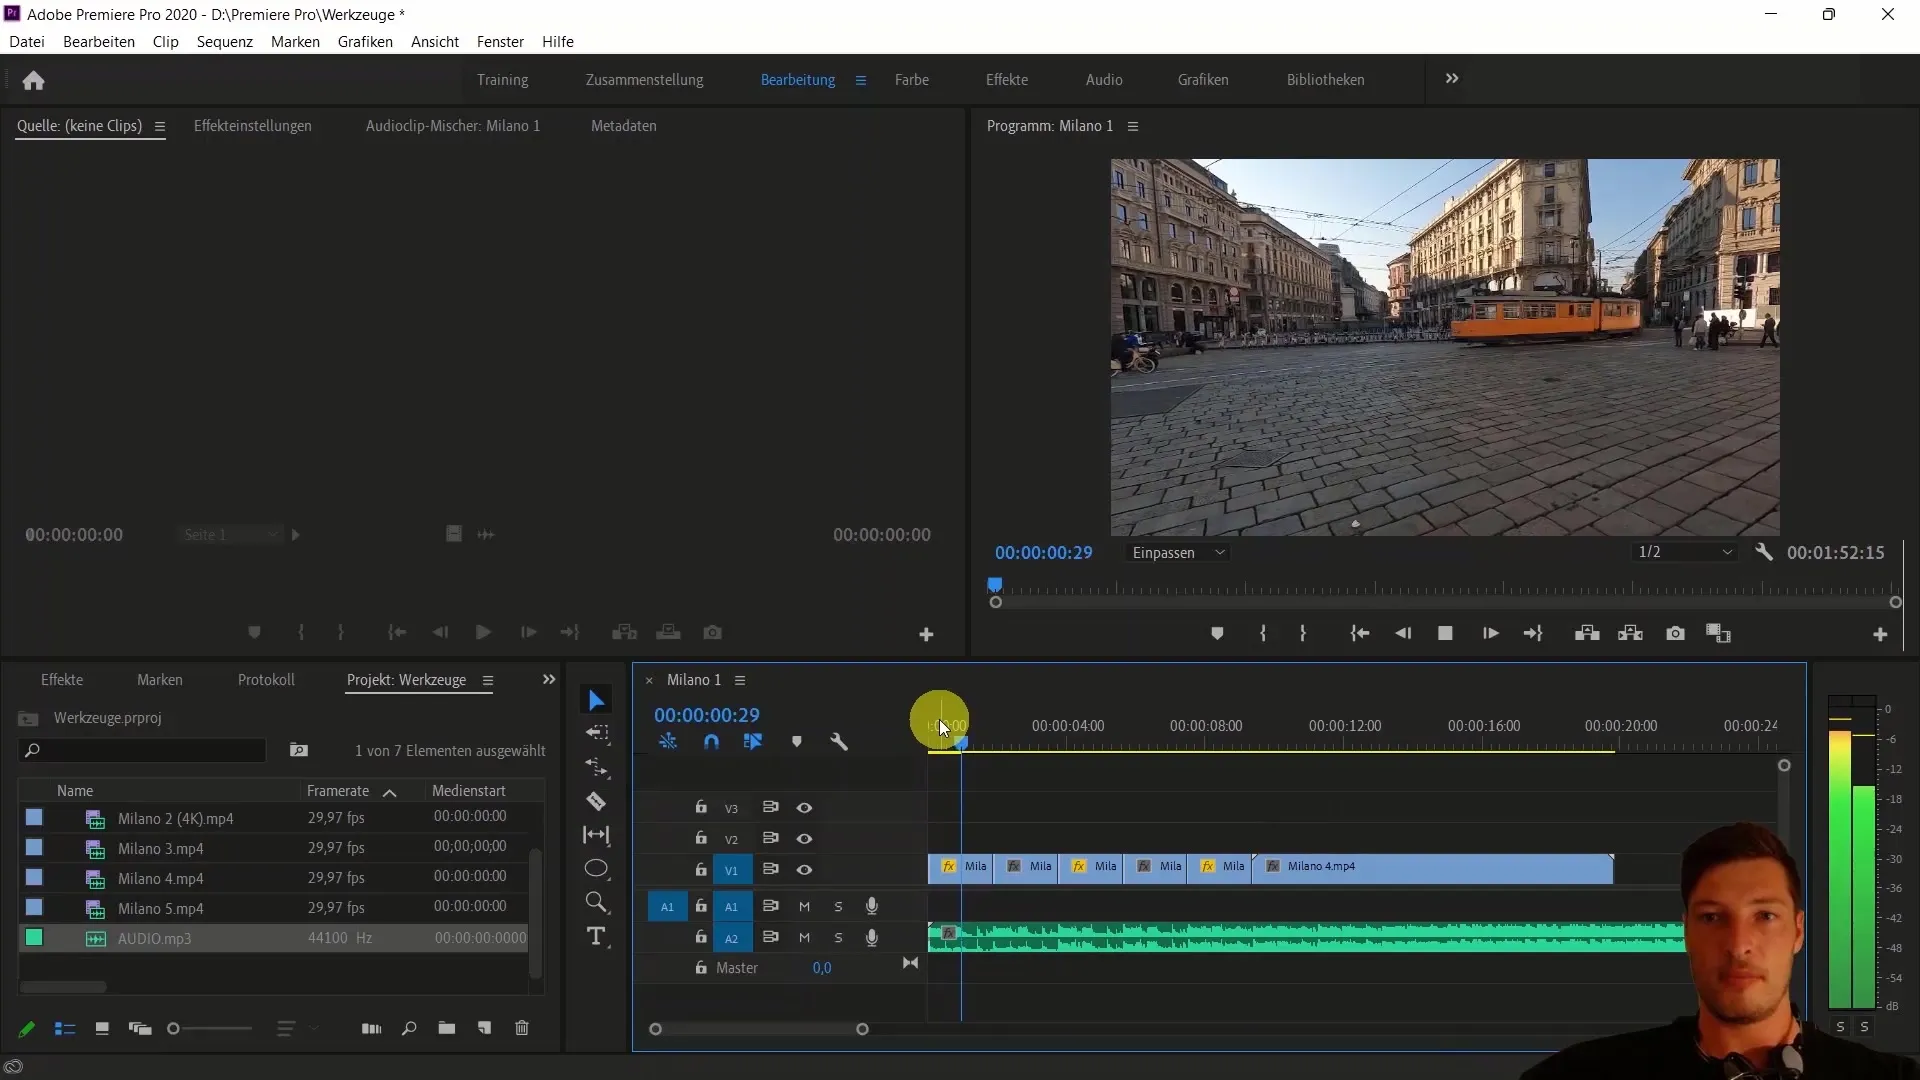Click the Extract button in Program monitor
Viewport: 1920px width, 1080px height.
(1630, 633)
